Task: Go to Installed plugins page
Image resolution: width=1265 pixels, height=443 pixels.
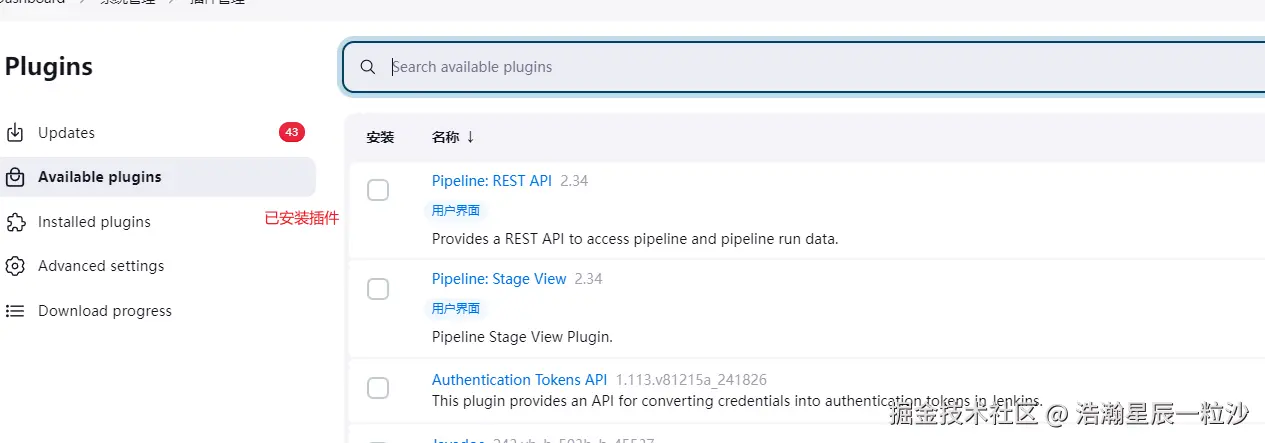Action: (94, 222)
